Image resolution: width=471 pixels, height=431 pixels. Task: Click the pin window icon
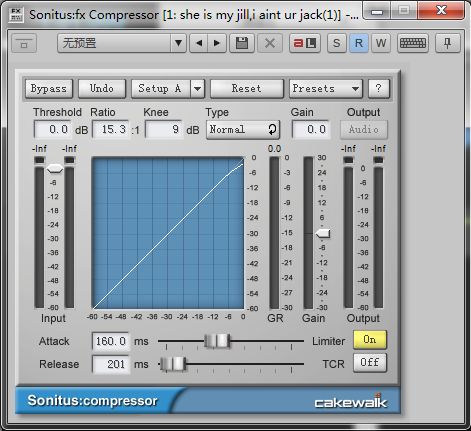pyautogui.click(x=447, y=43)
